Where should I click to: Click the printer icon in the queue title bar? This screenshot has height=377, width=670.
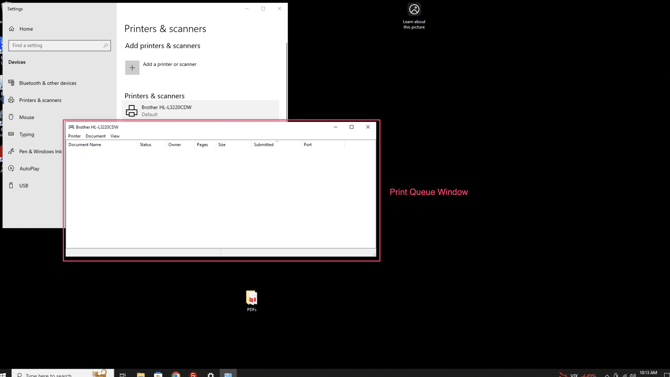pos(71,127)
